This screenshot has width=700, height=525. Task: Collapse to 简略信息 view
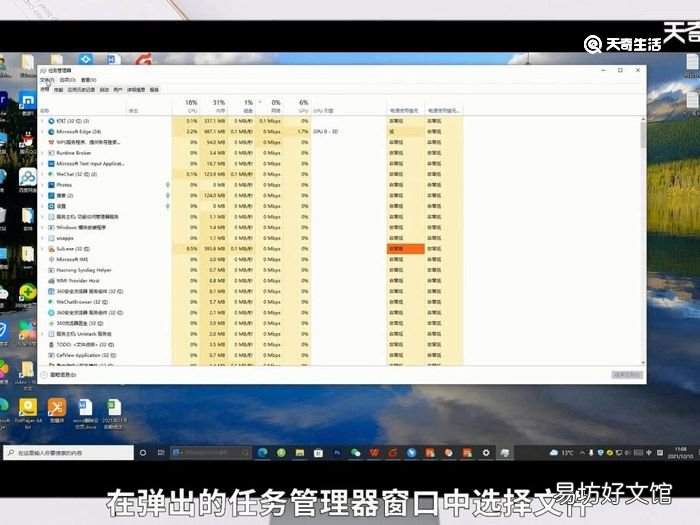coord(58,375)
